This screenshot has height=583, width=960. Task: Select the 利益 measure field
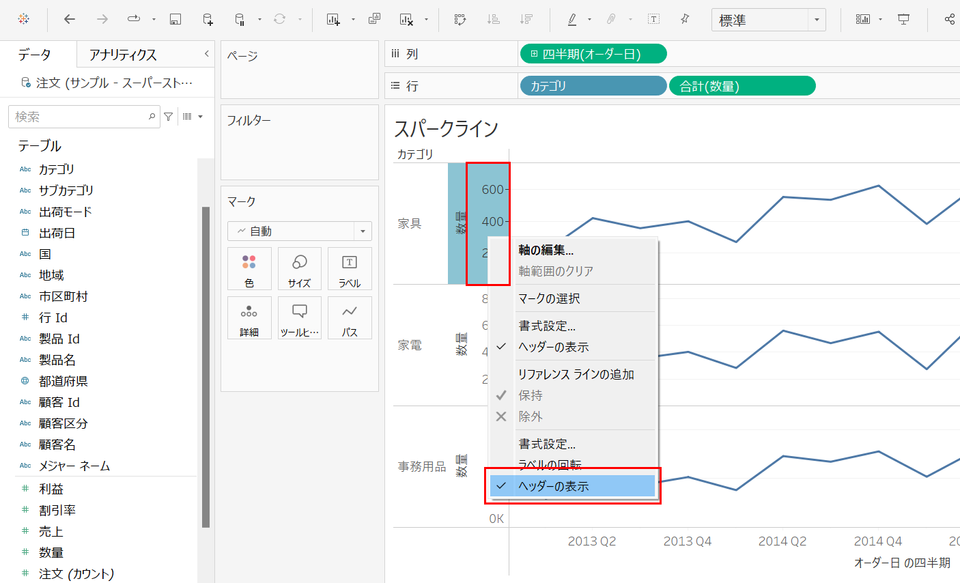click(x=51, y=489)
